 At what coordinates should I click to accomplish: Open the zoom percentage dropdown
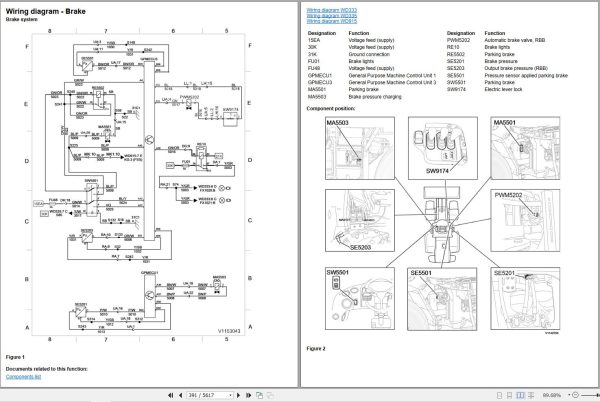coord(569,395)
